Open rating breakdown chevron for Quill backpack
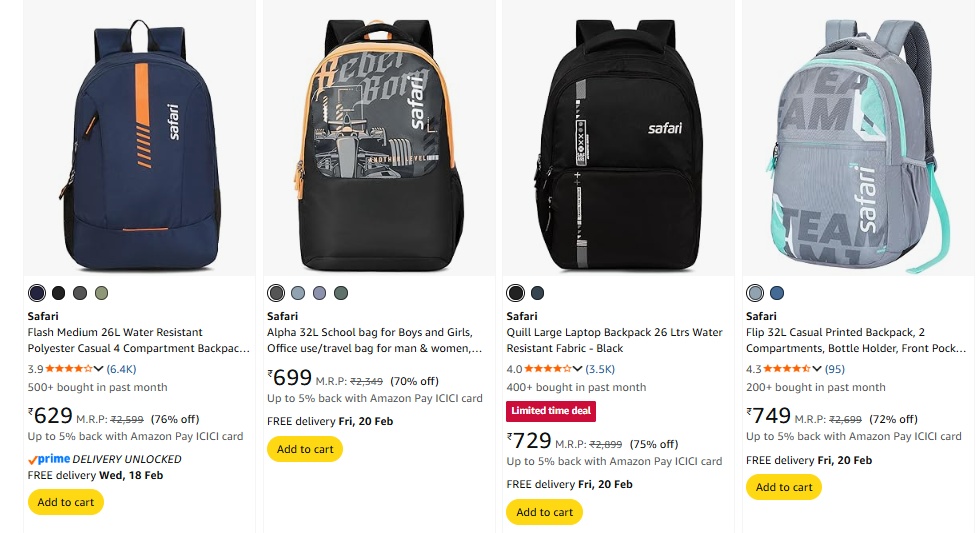This screenshot has width=976, height=533. [577, 369]
